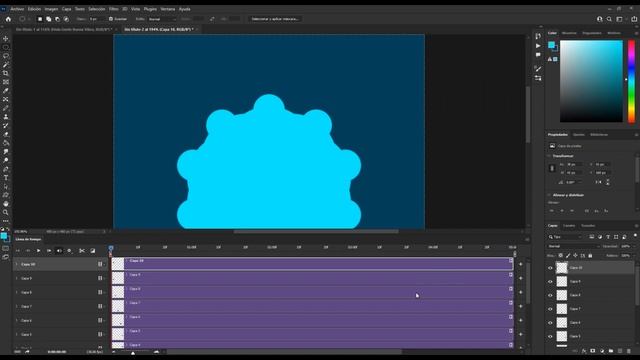Select the Brush tool

pyautogui.click(x=6, y=108)
